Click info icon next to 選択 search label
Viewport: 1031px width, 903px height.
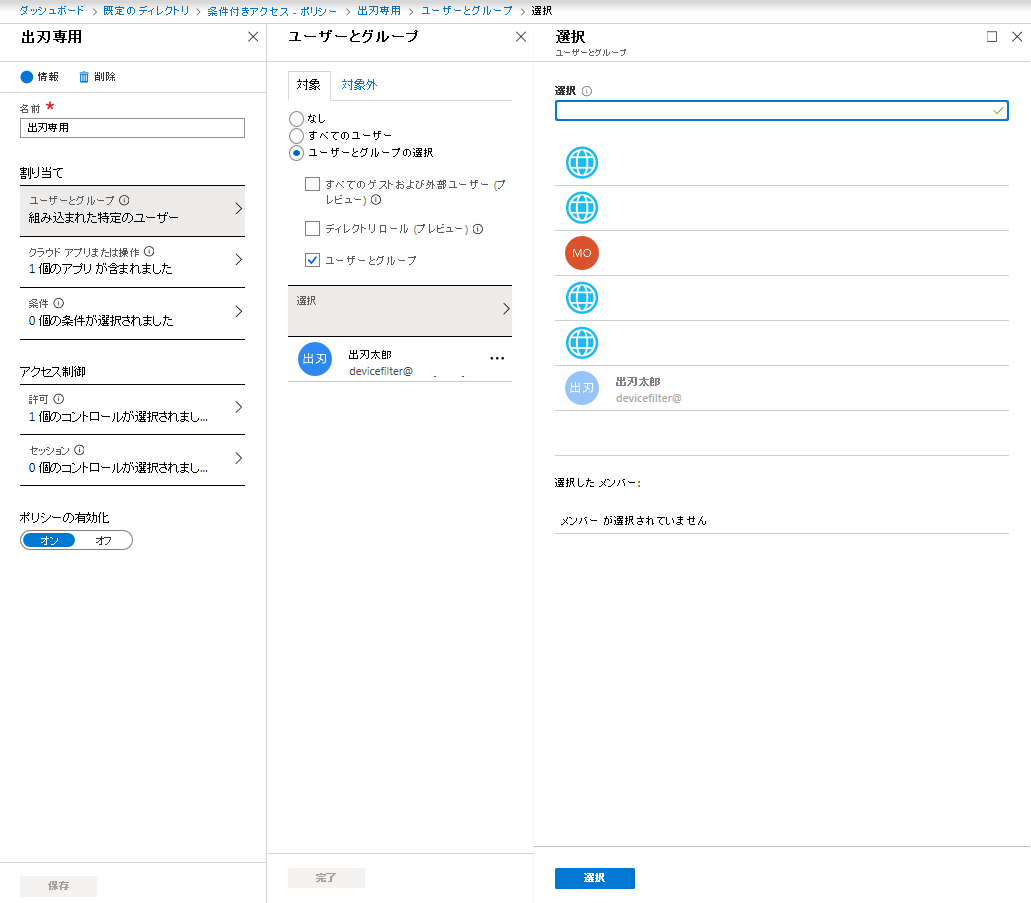coord(587,91)
